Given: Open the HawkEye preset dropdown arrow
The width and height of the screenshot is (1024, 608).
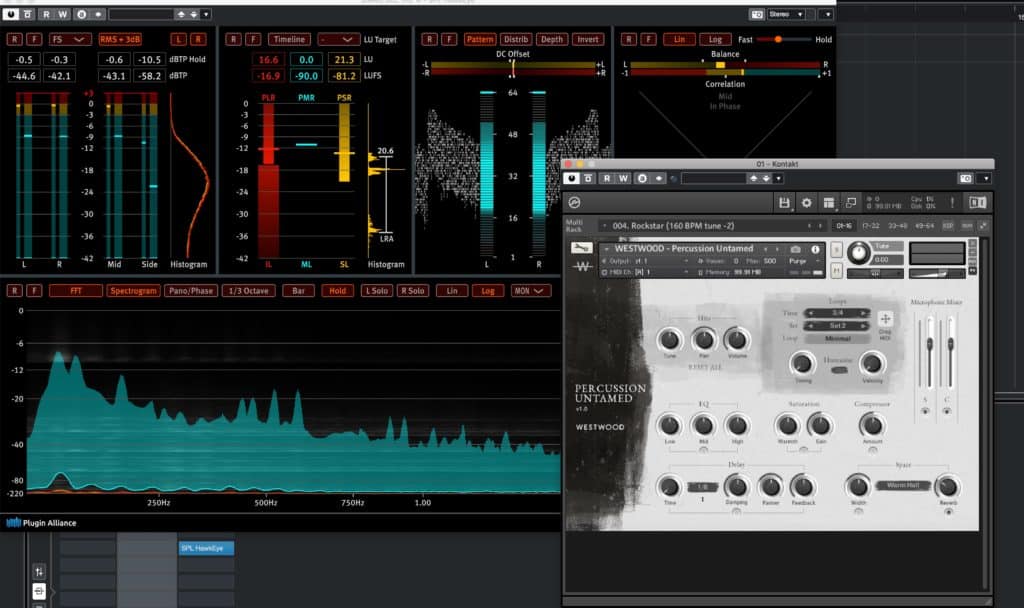Looking at the screenshot, I should (206, 14).
